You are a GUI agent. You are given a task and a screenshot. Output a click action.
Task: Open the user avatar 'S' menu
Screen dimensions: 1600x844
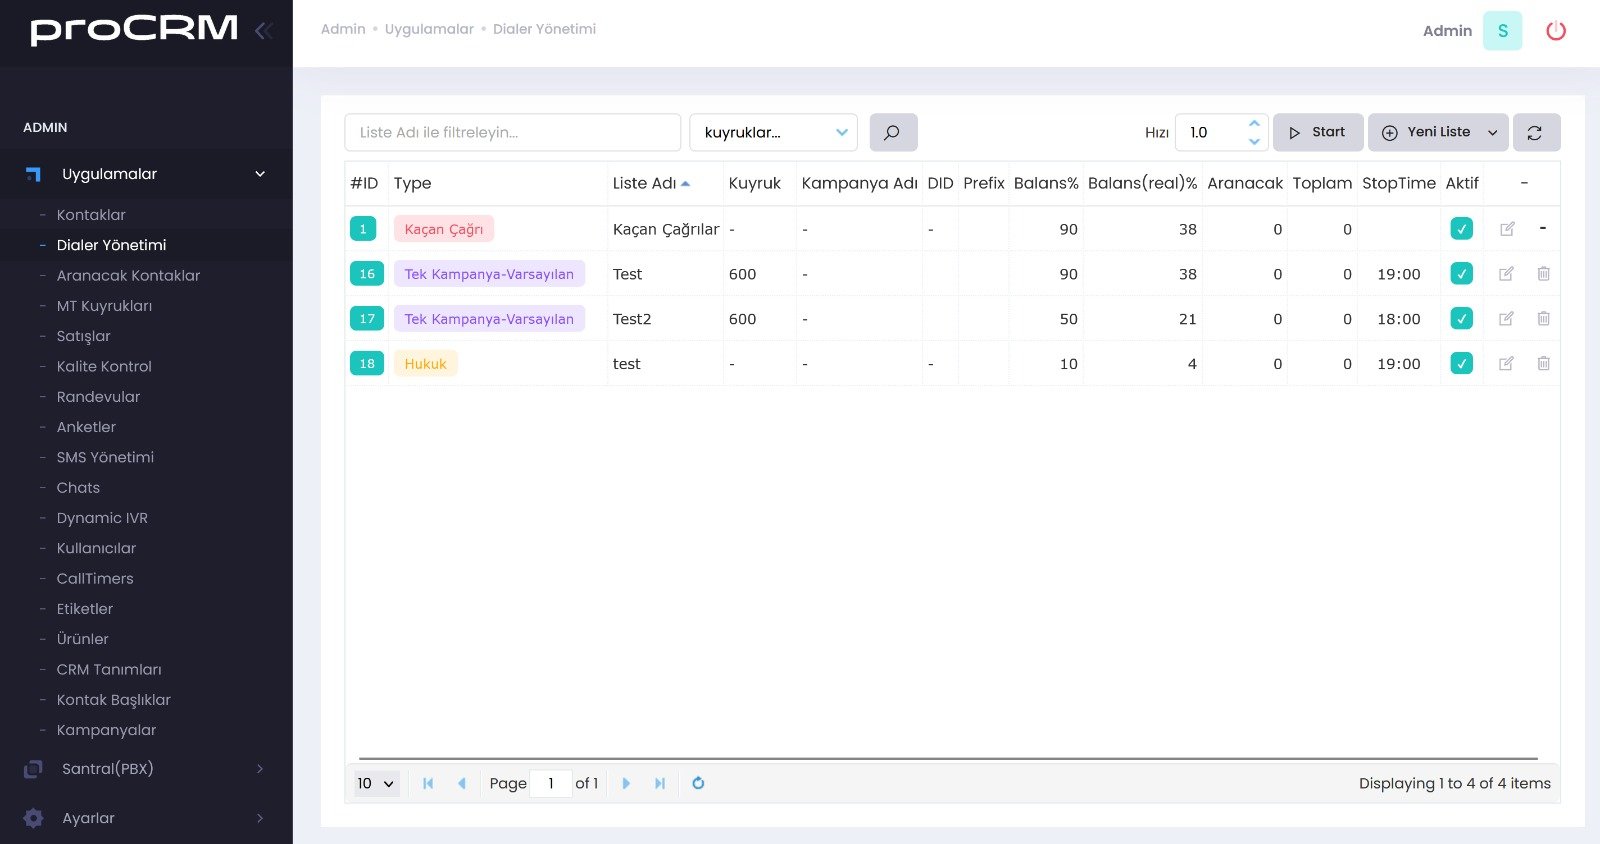point(1502,31)
